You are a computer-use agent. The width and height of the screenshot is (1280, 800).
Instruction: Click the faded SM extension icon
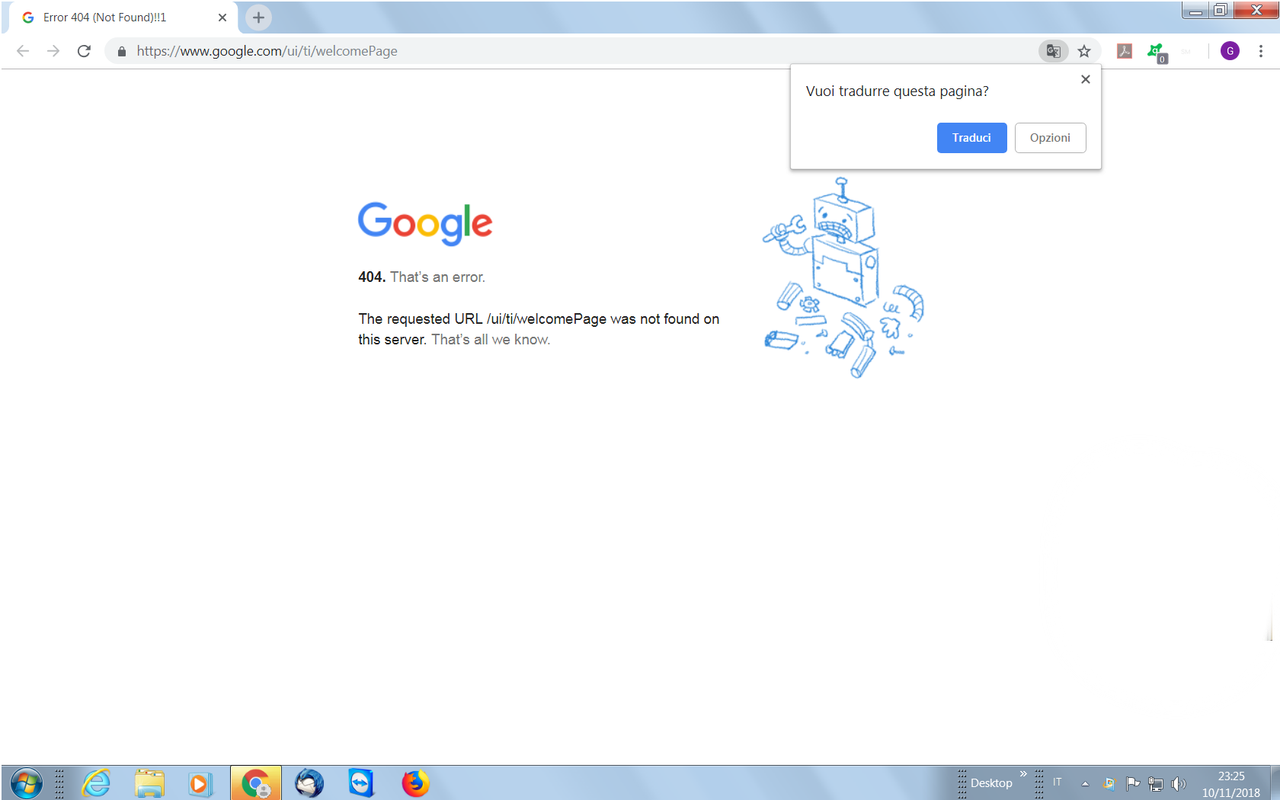1187,51
